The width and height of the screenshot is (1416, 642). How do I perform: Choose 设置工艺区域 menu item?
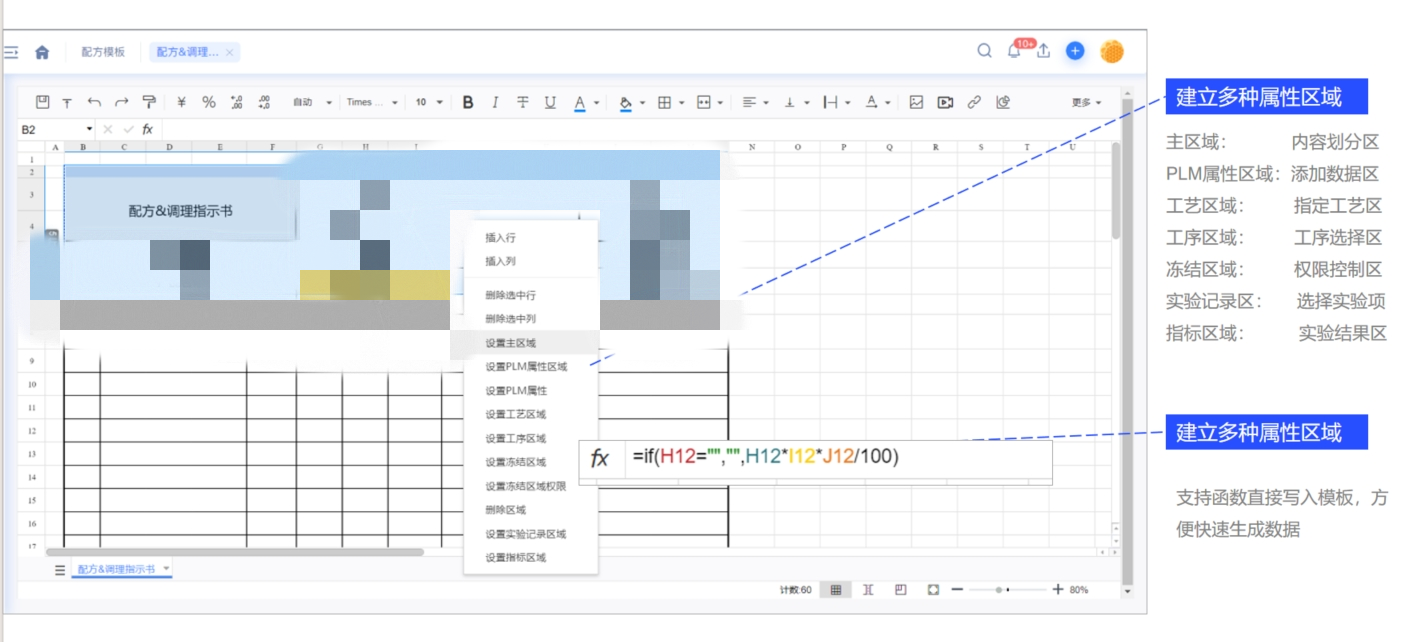515,414
